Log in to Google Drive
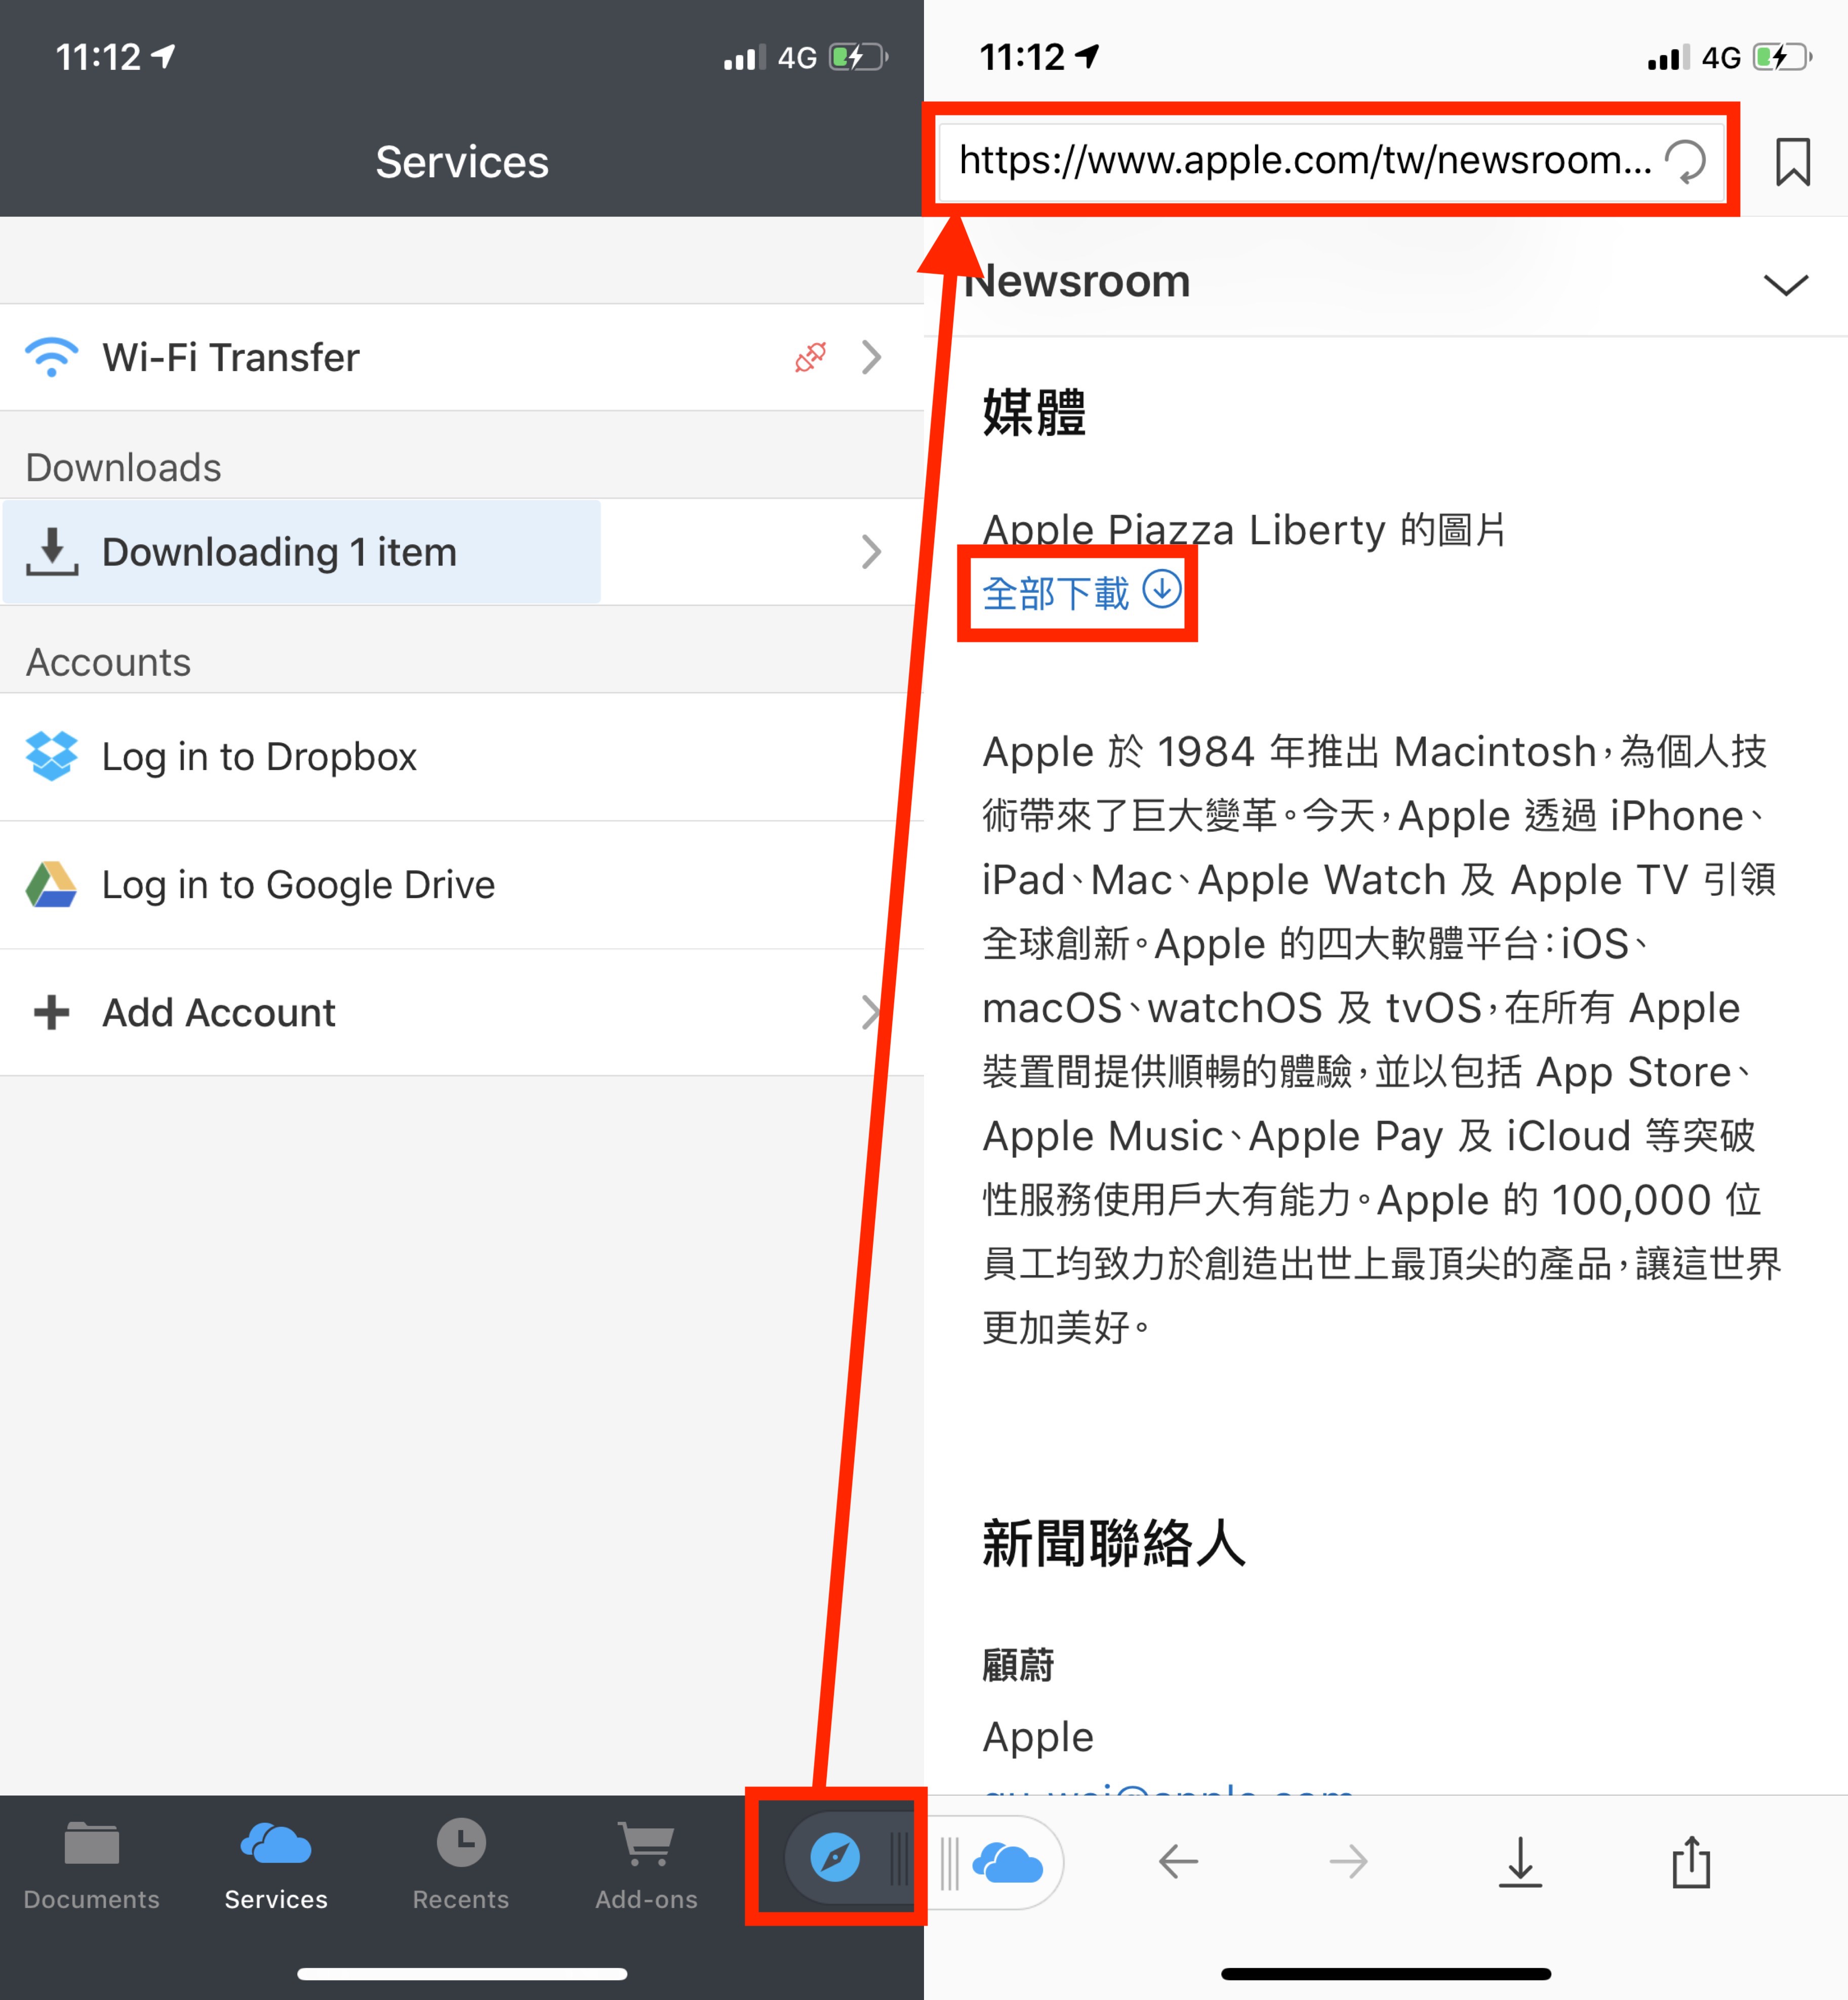Image resolution: width=1848 pixels, height=2000 pixels. click(461, 885)
